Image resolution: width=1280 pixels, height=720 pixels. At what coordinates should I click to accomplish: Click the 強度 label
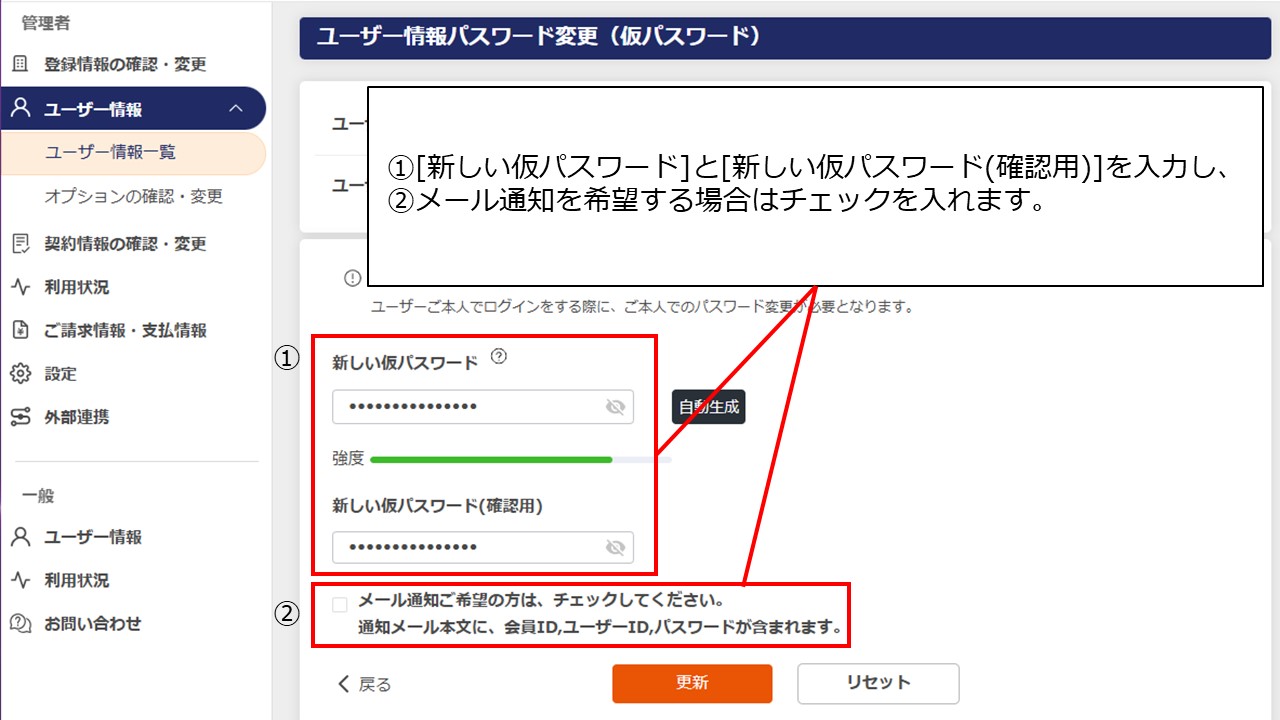348,459
